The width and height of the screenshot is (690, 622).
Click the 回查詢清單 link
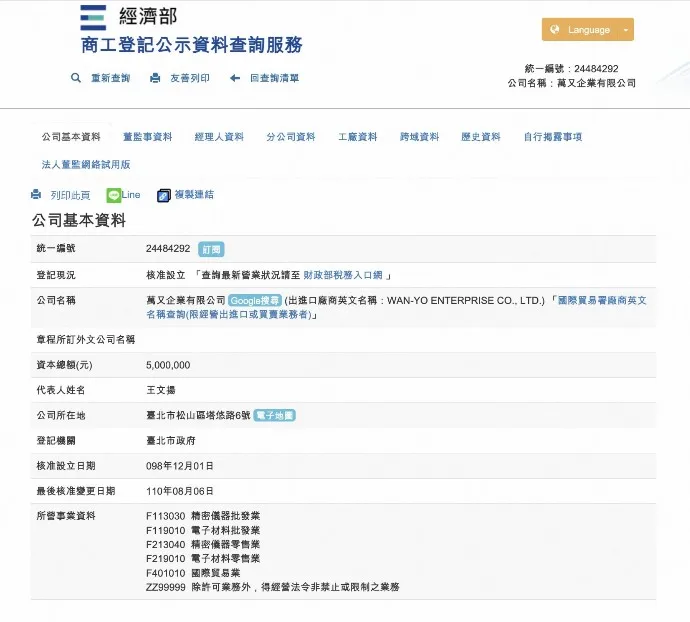pyautogui.click(x=275, y=78)
